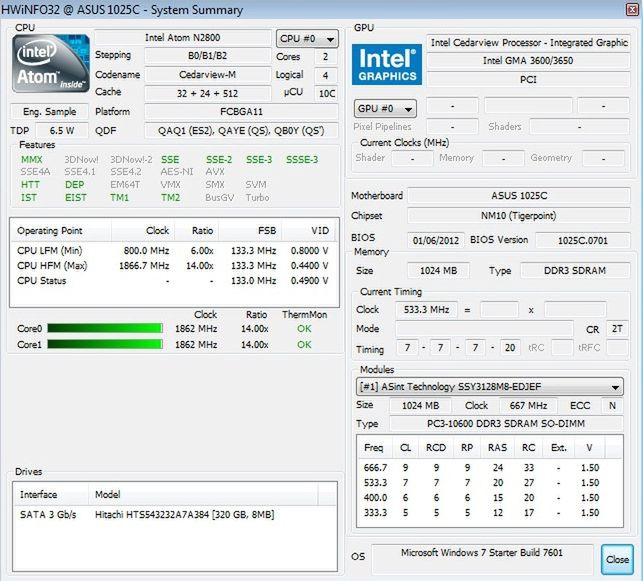Click the Operating Point column header

click(61, 231)
